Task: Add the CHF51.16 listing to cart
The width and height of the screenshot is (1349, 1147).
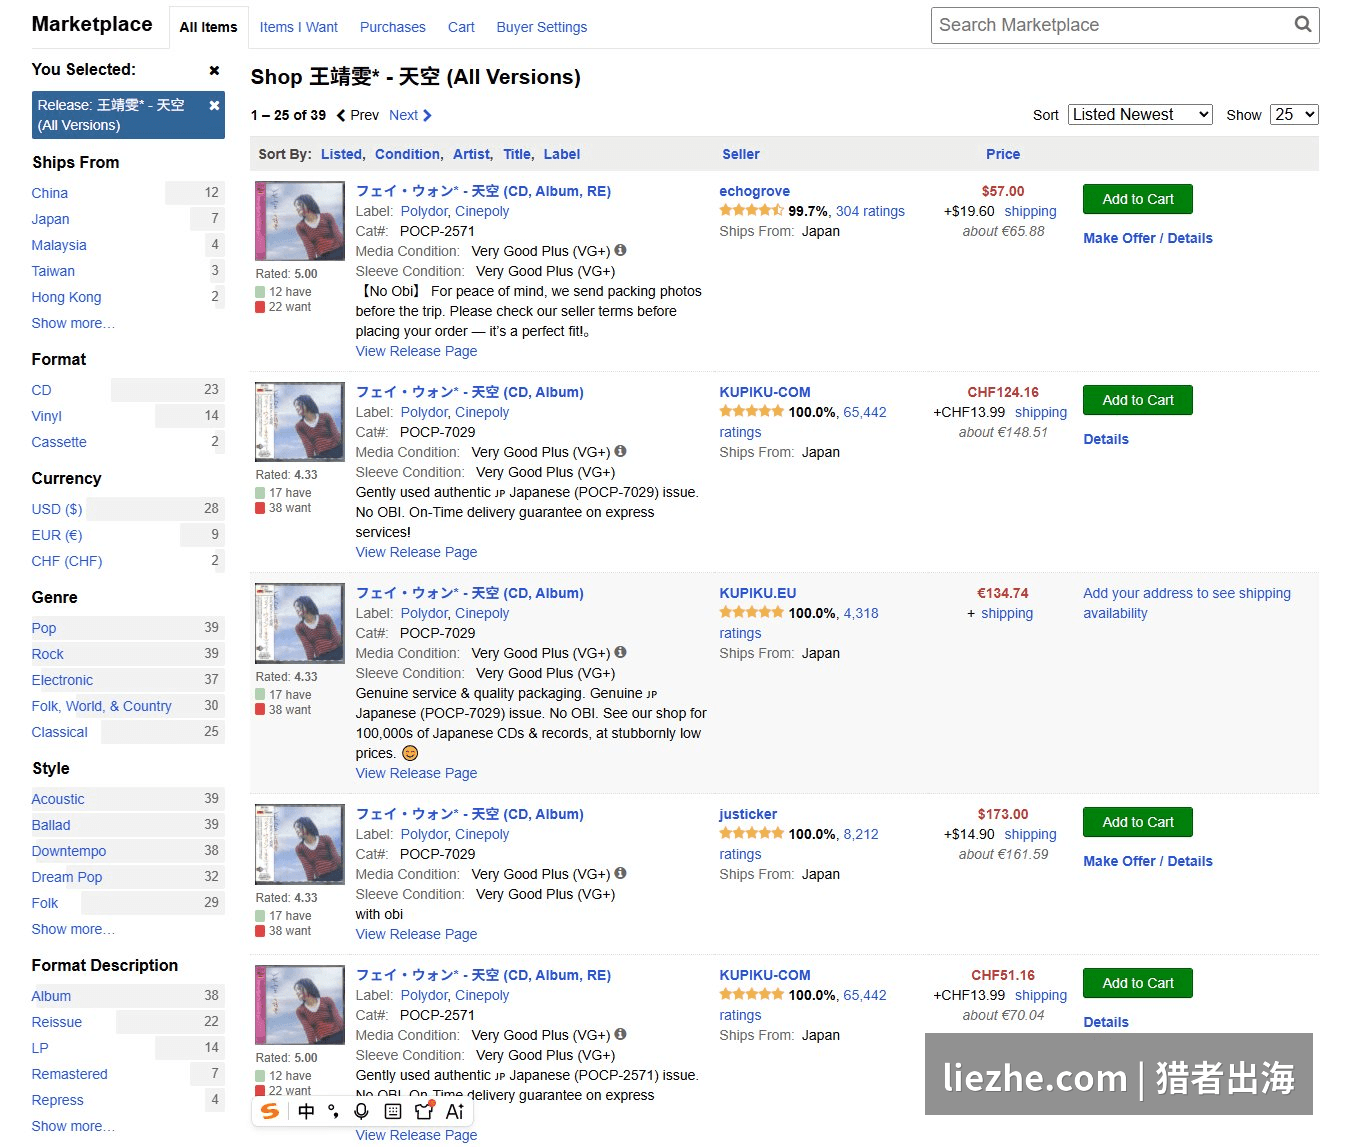Action: tap(1138, 983)
